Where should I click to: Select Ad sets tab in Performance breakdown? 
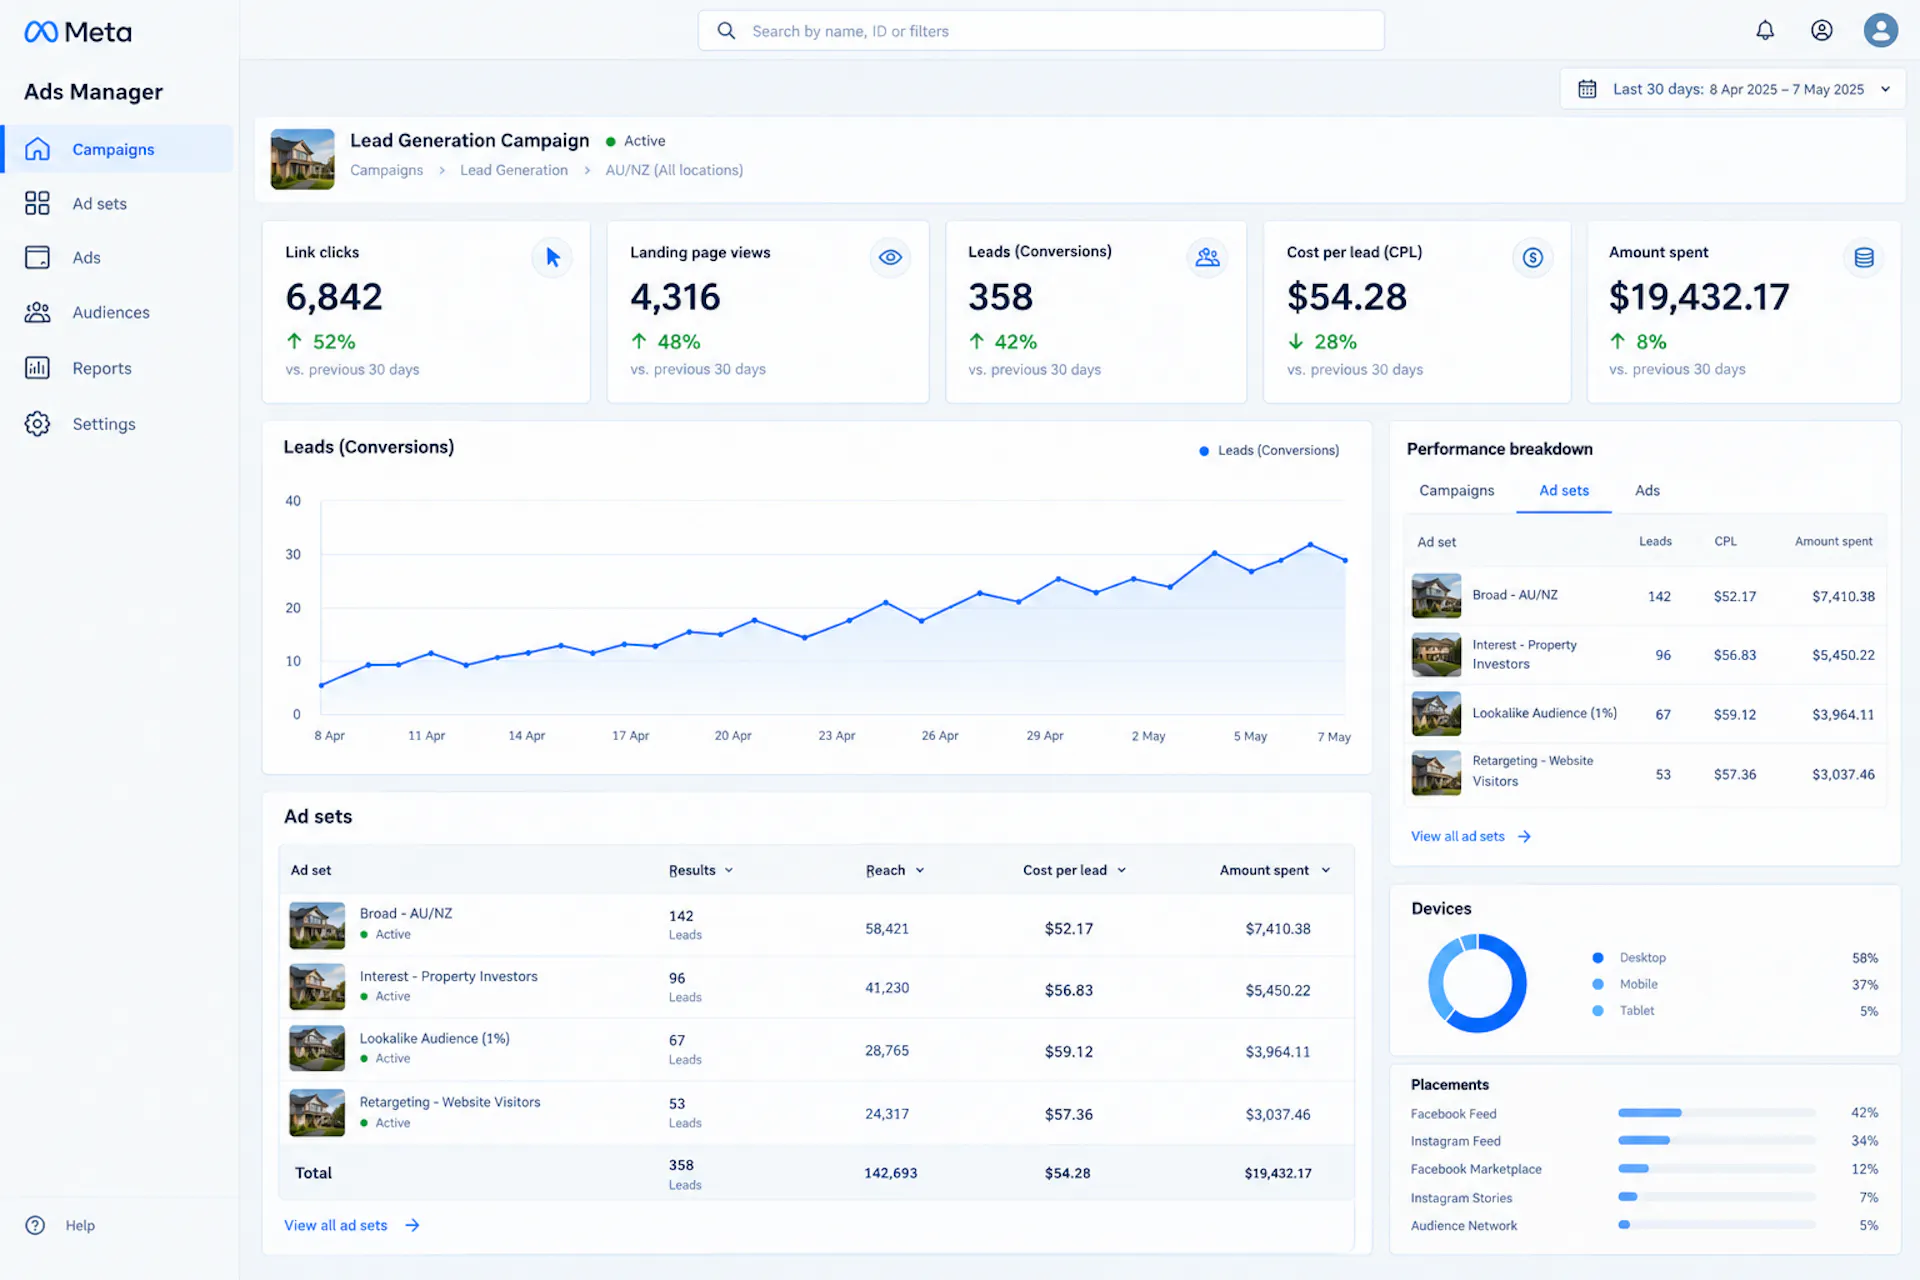click(x=1564, y=490)
